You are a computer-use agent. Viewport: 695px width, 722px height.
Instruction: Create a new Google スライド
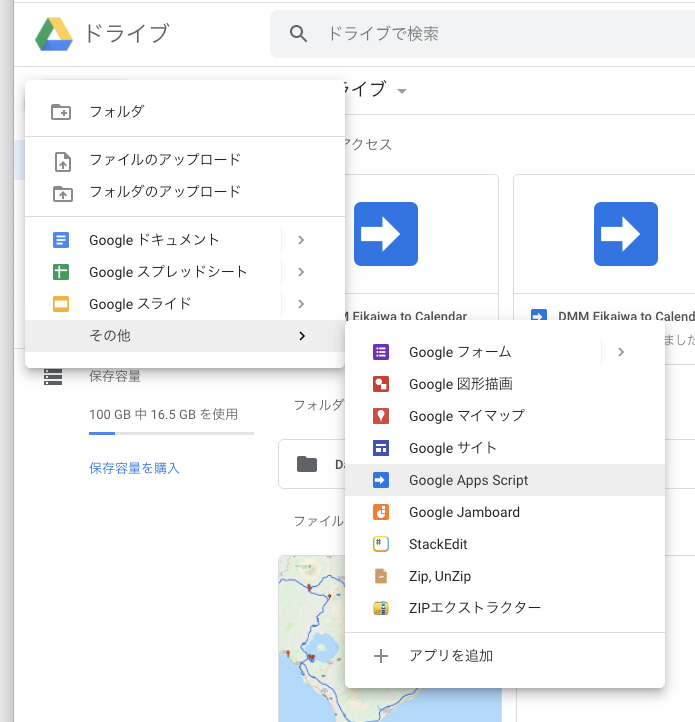pyautogui.click(x=153, y=304)
